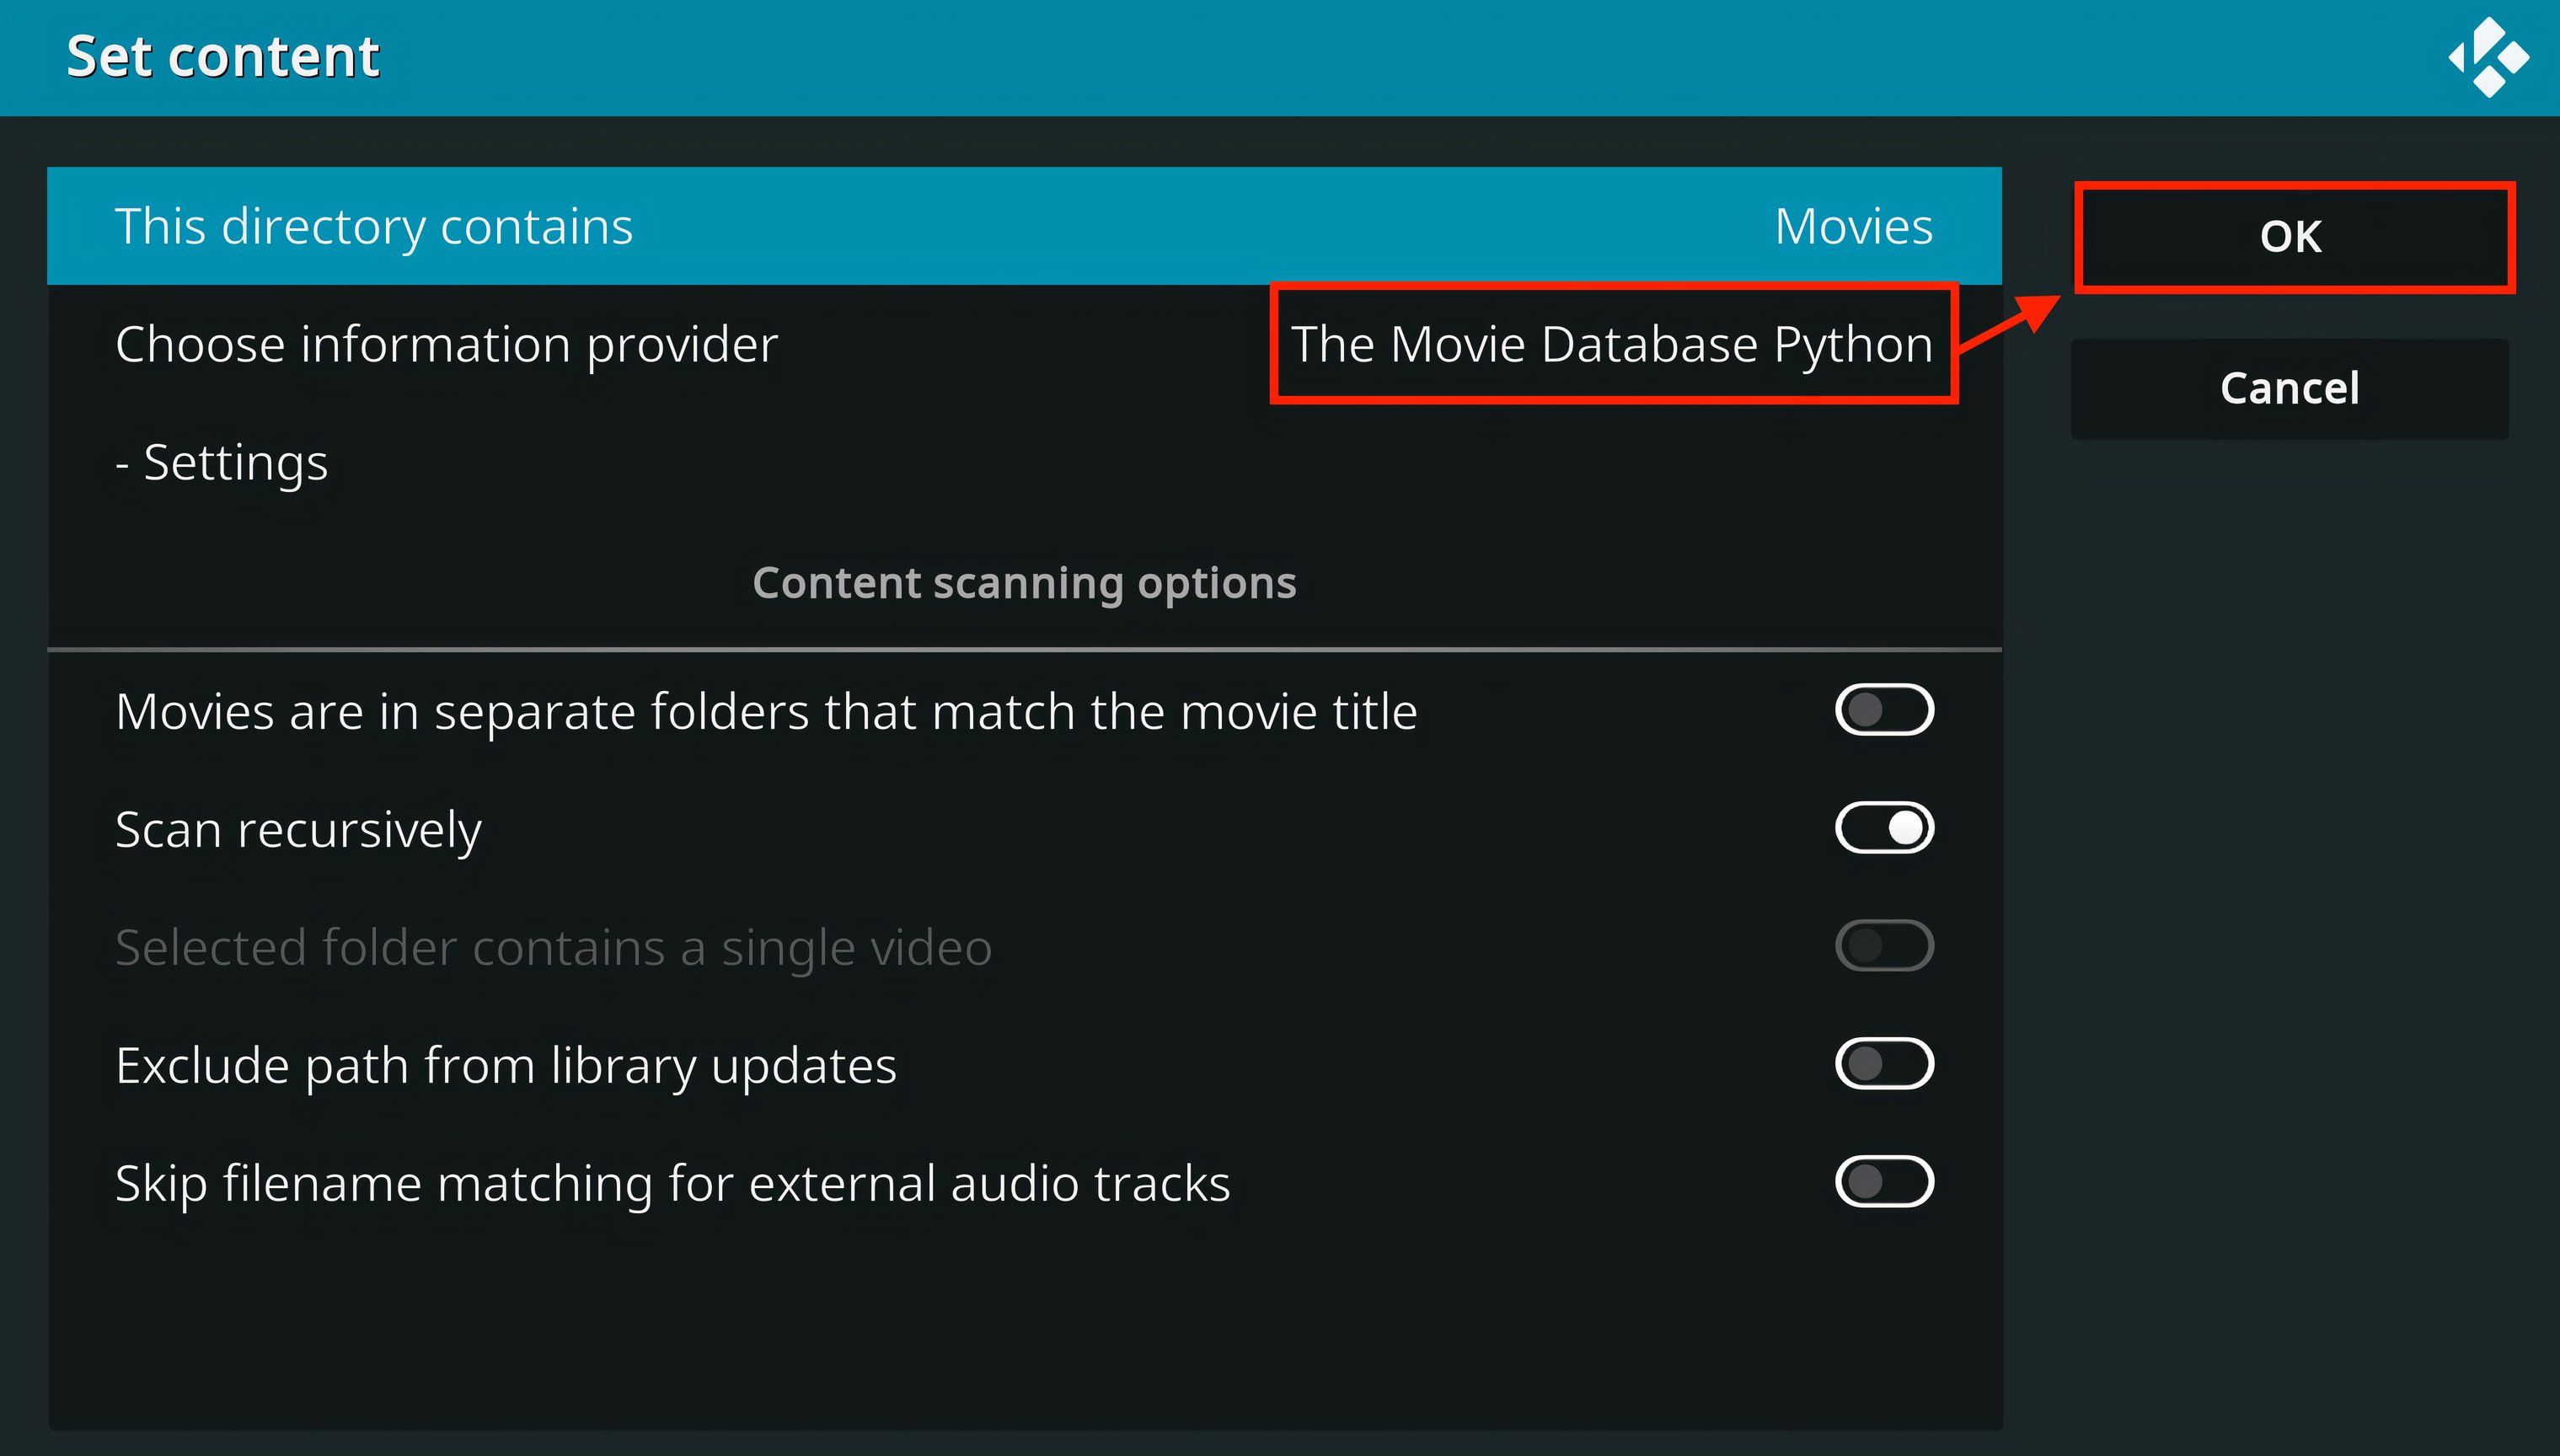The image size is (2560, 1456).
Task: Click the Kodi logo icon
Action: coord(2488,57)
